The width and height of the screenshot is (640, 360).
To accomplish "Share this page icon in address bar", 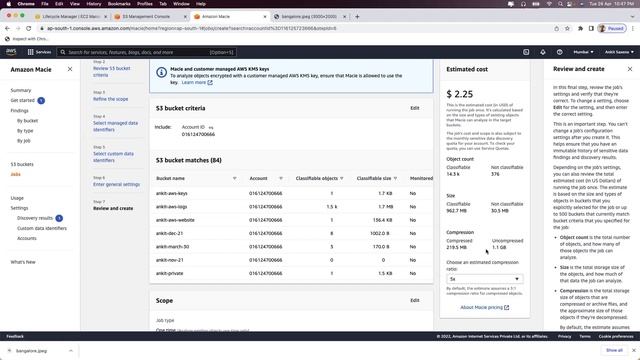I will 556,28.
